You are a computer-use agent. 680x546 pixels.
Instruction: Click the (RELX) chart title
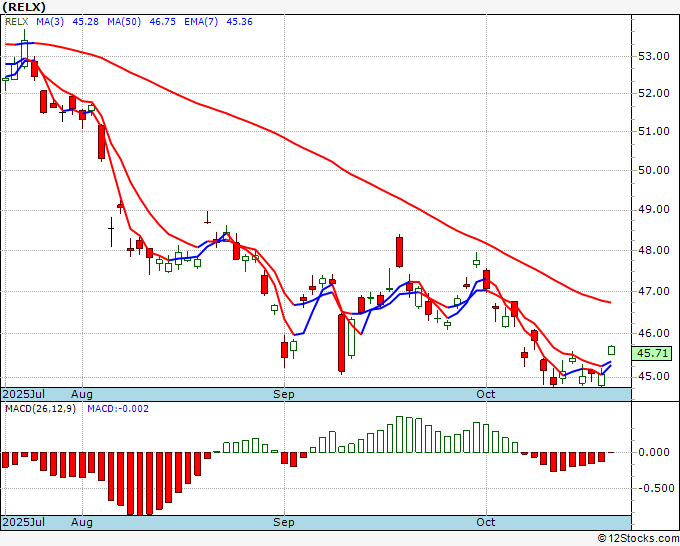(24, 7)
